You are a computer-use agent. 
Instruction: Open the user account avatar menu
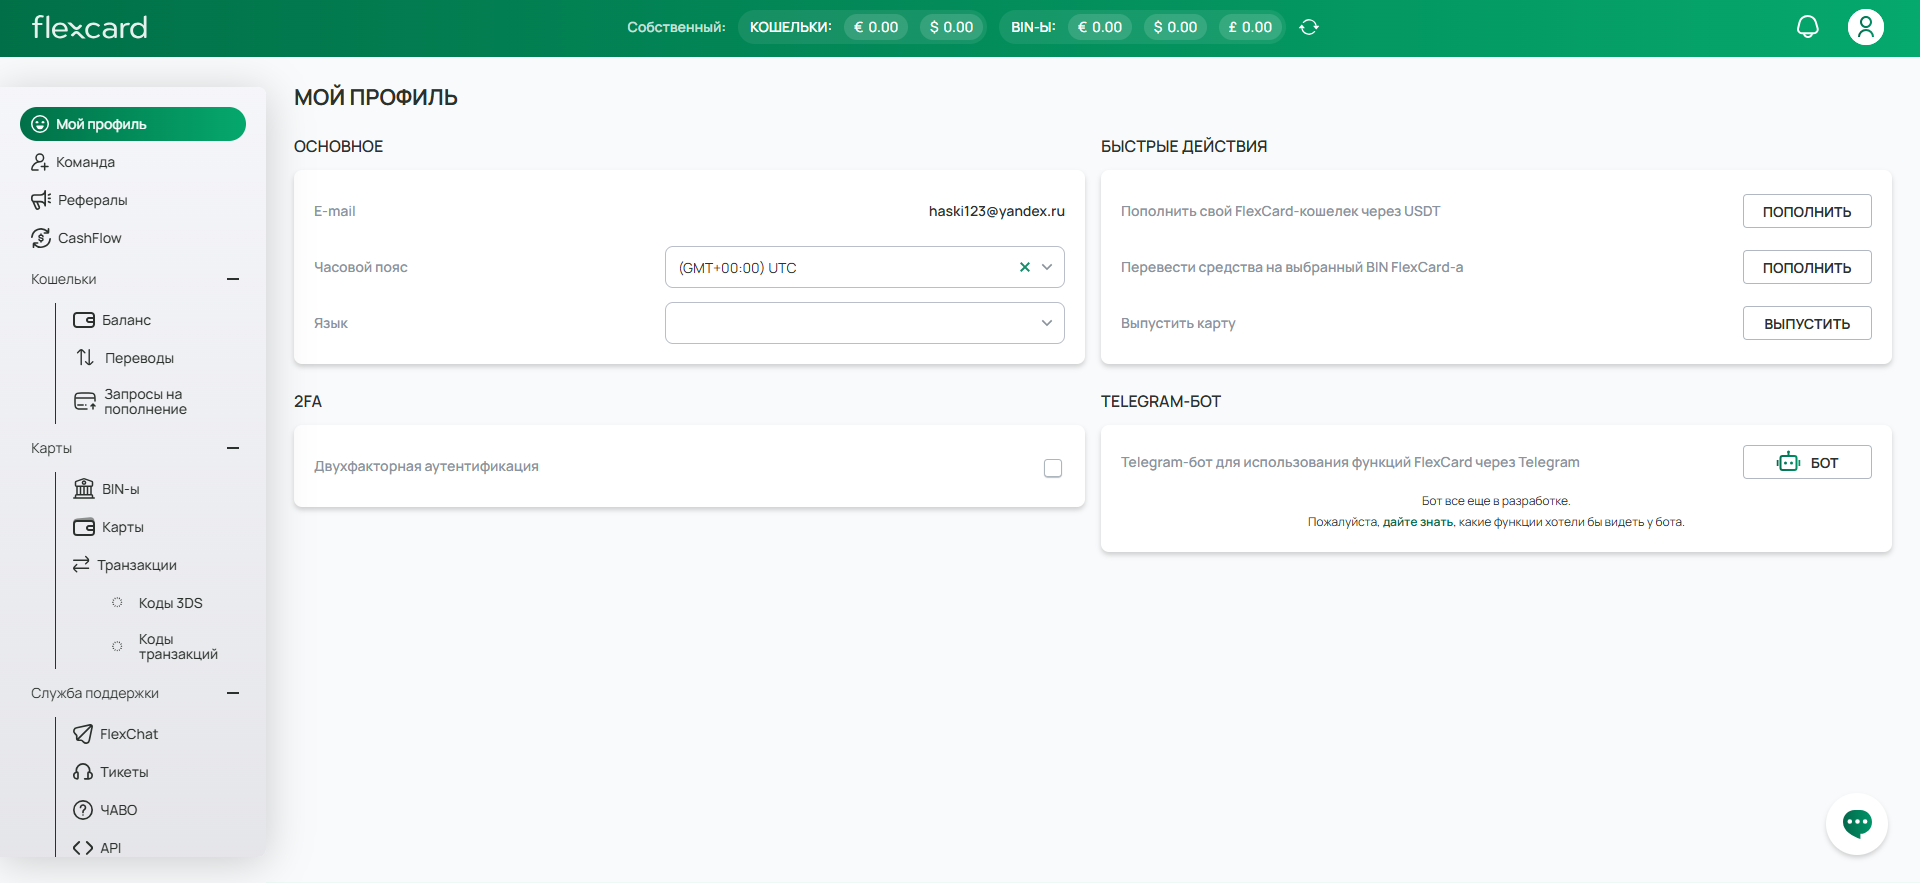tap(1866, 27)
